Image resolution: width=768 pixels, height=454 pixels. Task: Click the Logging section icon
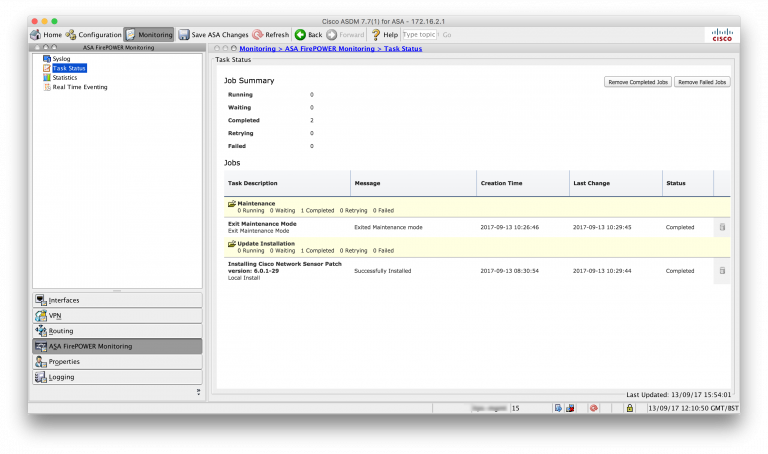coord(41,377)
